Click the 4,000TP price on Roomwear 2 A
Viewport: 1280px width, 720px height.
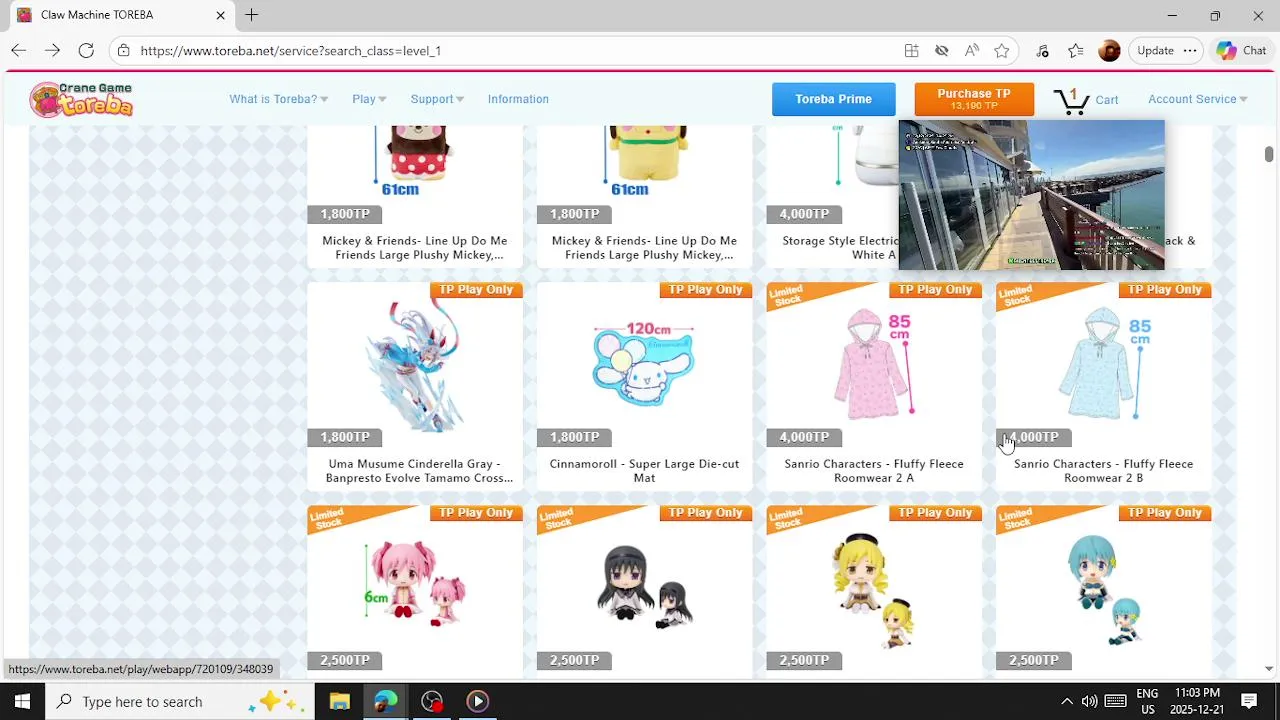pos(804,437)
